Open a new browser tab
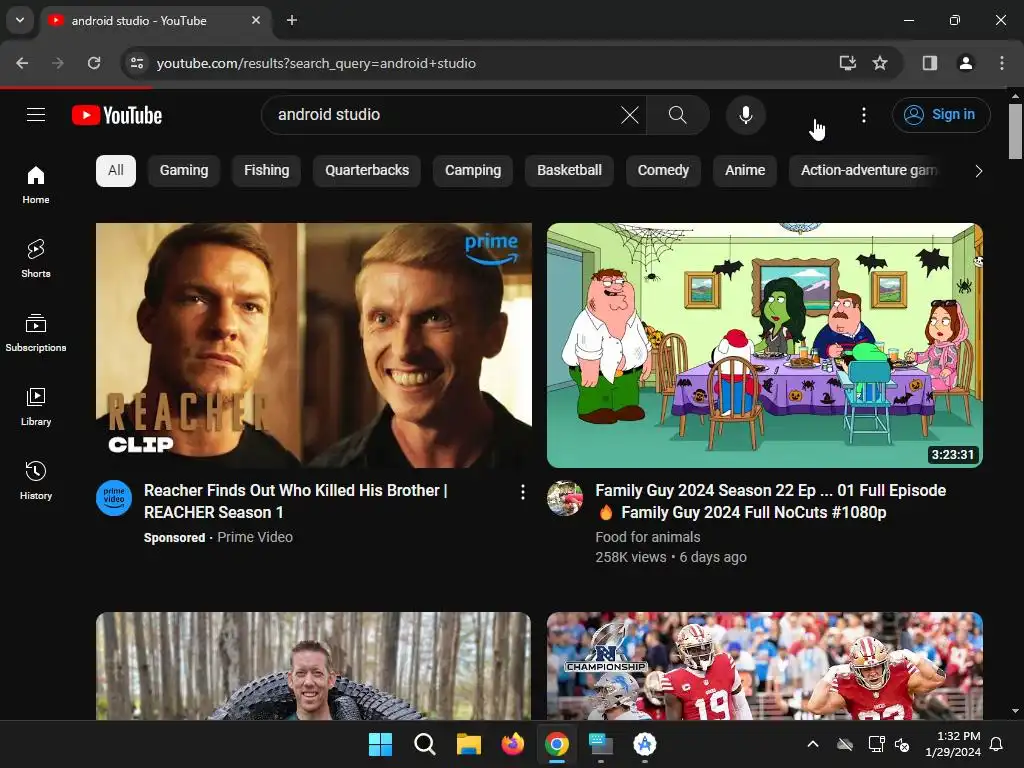Viewport: 1024px width, 768px height. tap(292, 20)
